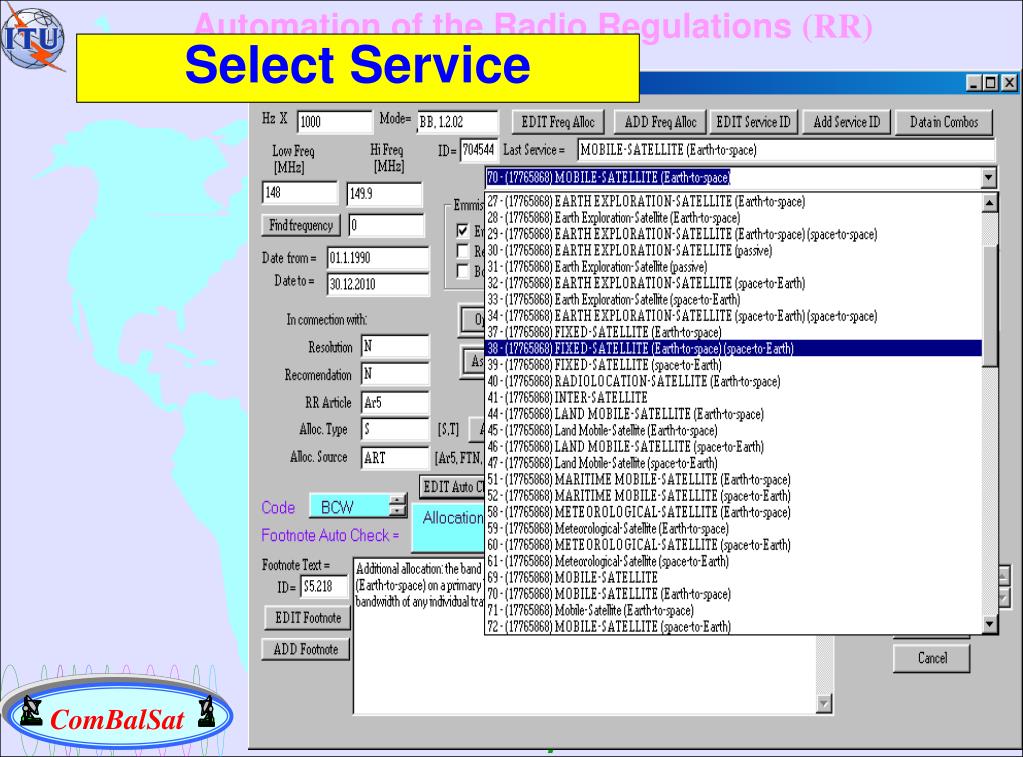Image resolution: width=1023 pixels, height=757 pixels.
Task: Click the Find frequency button
Action: pos(301,225)
